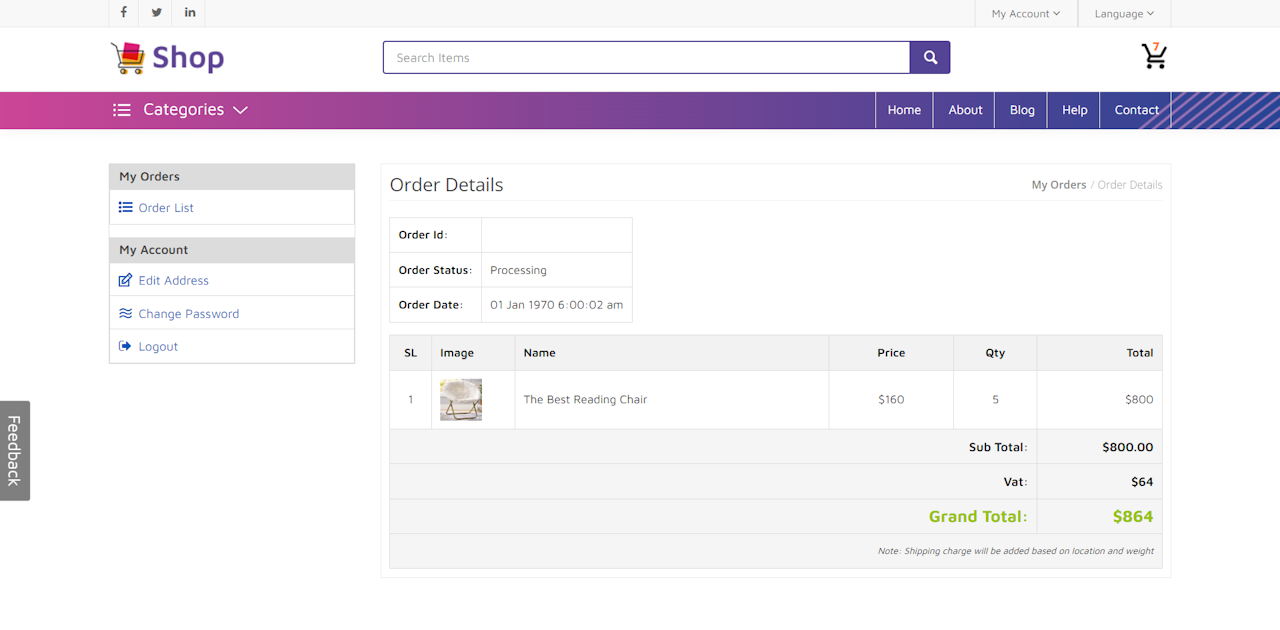1280x630 pixels.
Task: Click the reading chair product thumbnail
Action: [x=460, y=399]
